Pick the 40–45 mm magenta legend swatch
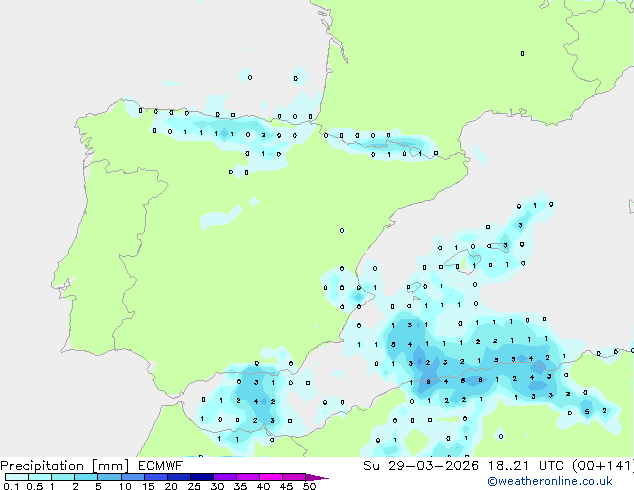634x490 pixels. [271, 477]
